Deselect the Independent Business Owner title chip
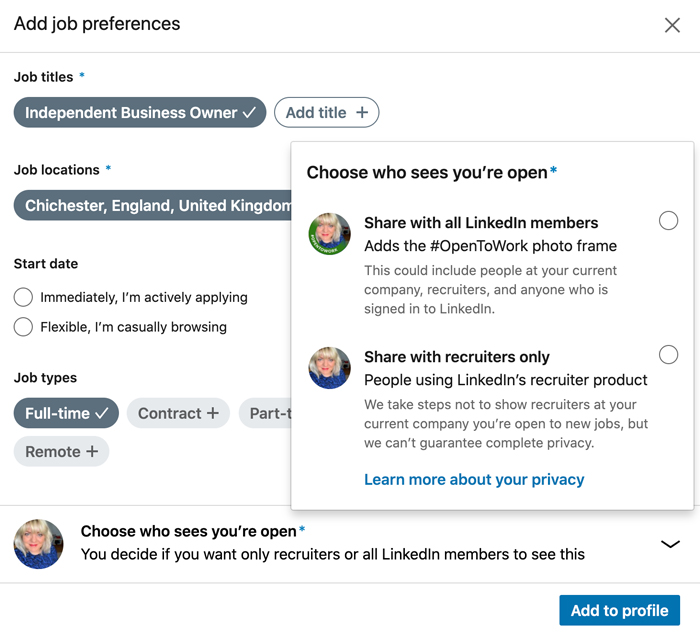 coord(140,113)
